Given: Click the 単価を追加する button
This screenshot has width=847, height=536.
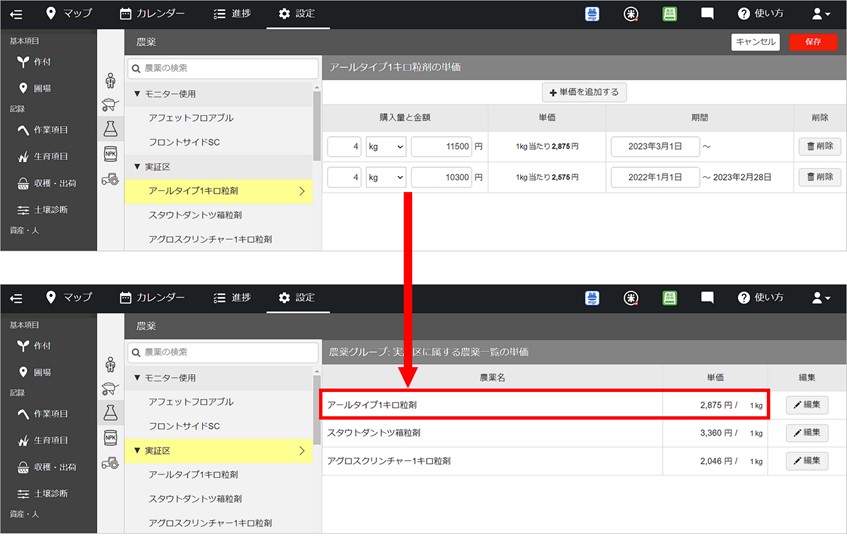Looking at the screenshot, I should (584, 92).
